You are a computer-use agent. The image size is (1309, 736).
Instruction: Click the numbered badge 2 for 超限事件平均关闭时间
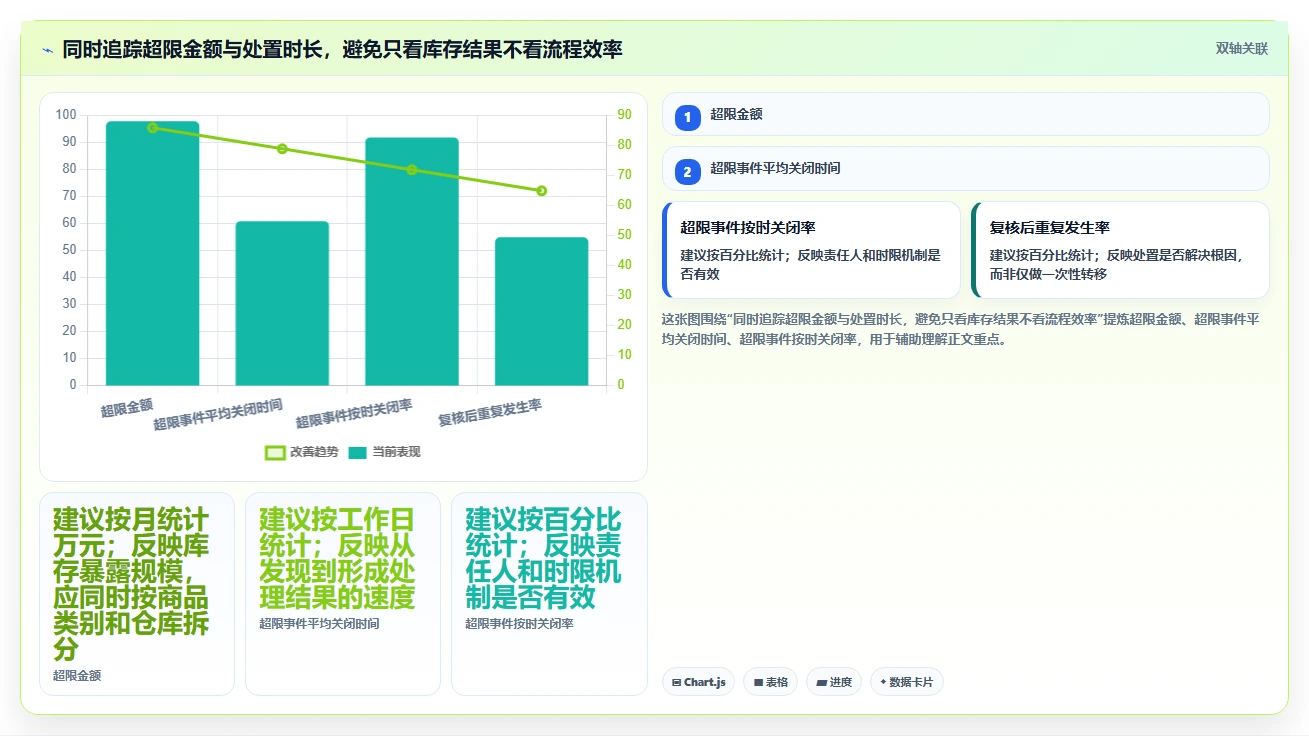point(688,172)
